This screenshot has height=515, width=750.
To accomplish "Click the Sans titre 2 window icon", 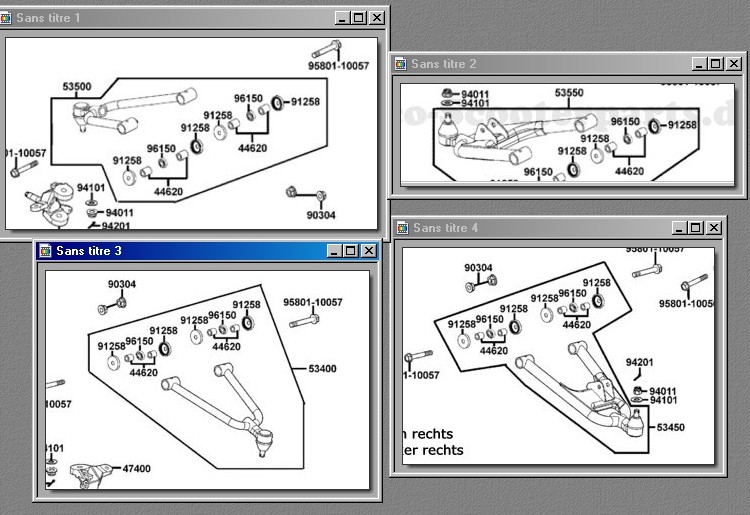I will (x=401, y=64).
